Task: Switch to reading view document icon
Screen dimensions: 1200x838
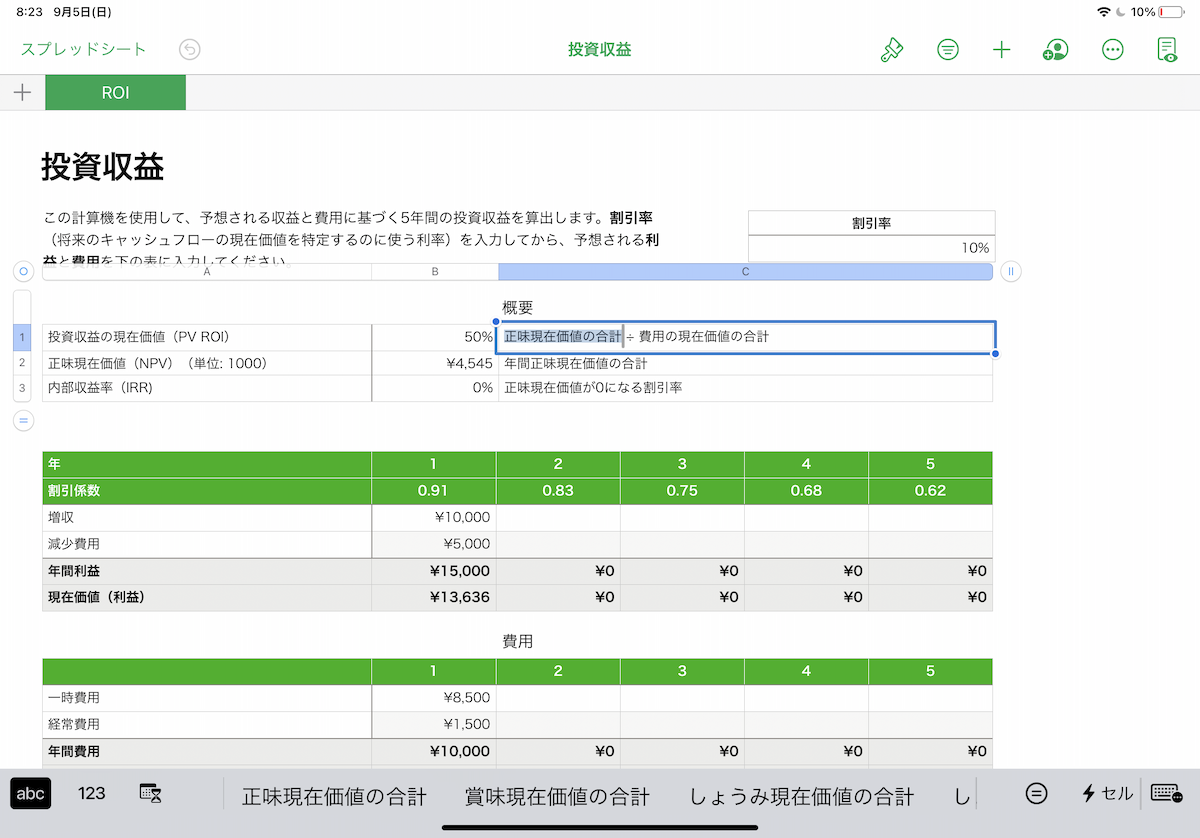Action: pyautogui.click(x=1167, y=50)
